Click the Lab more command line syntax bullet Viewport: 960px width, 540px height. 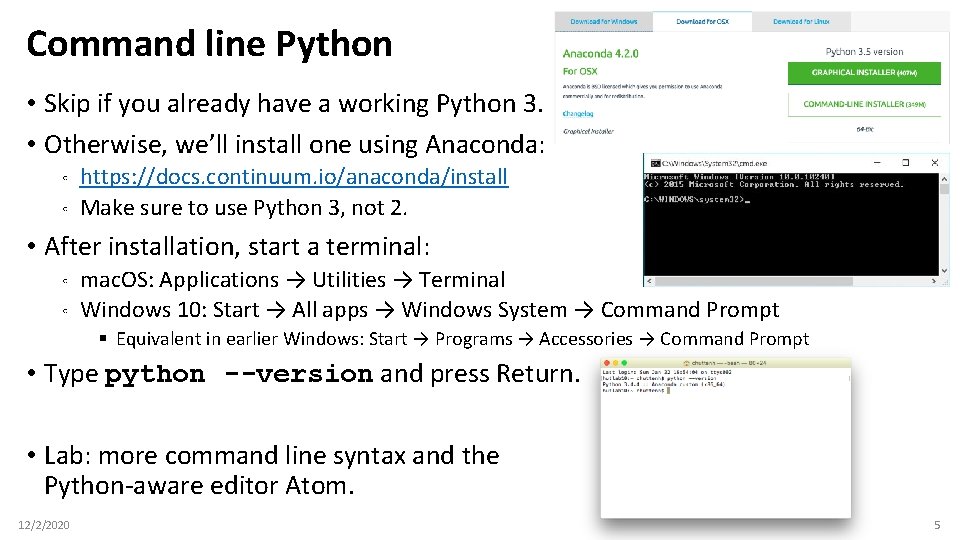point(272,470)
